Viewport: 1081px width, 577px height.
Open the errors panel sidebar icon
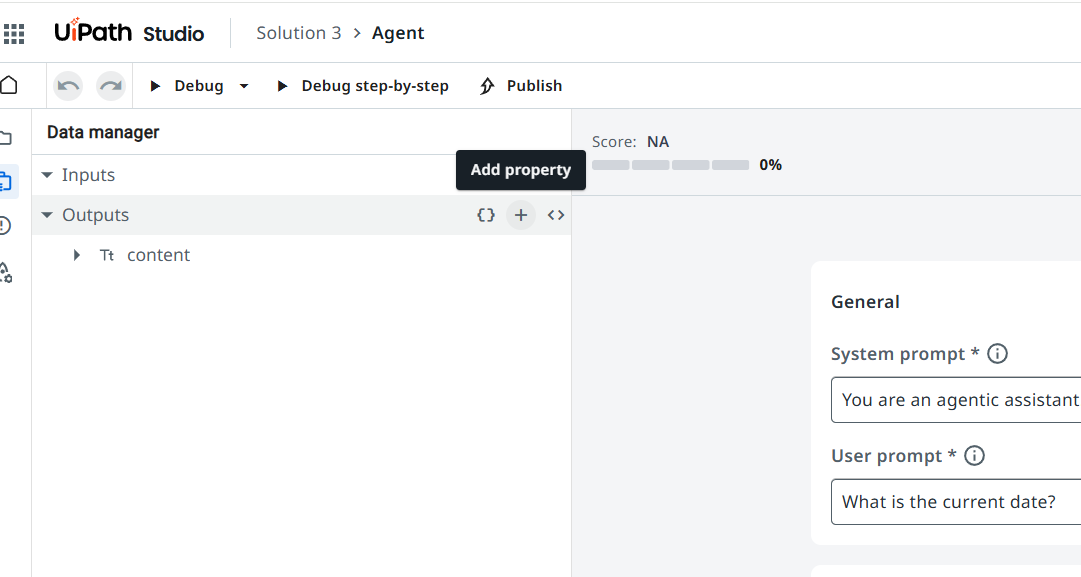(x=6, y=226)
